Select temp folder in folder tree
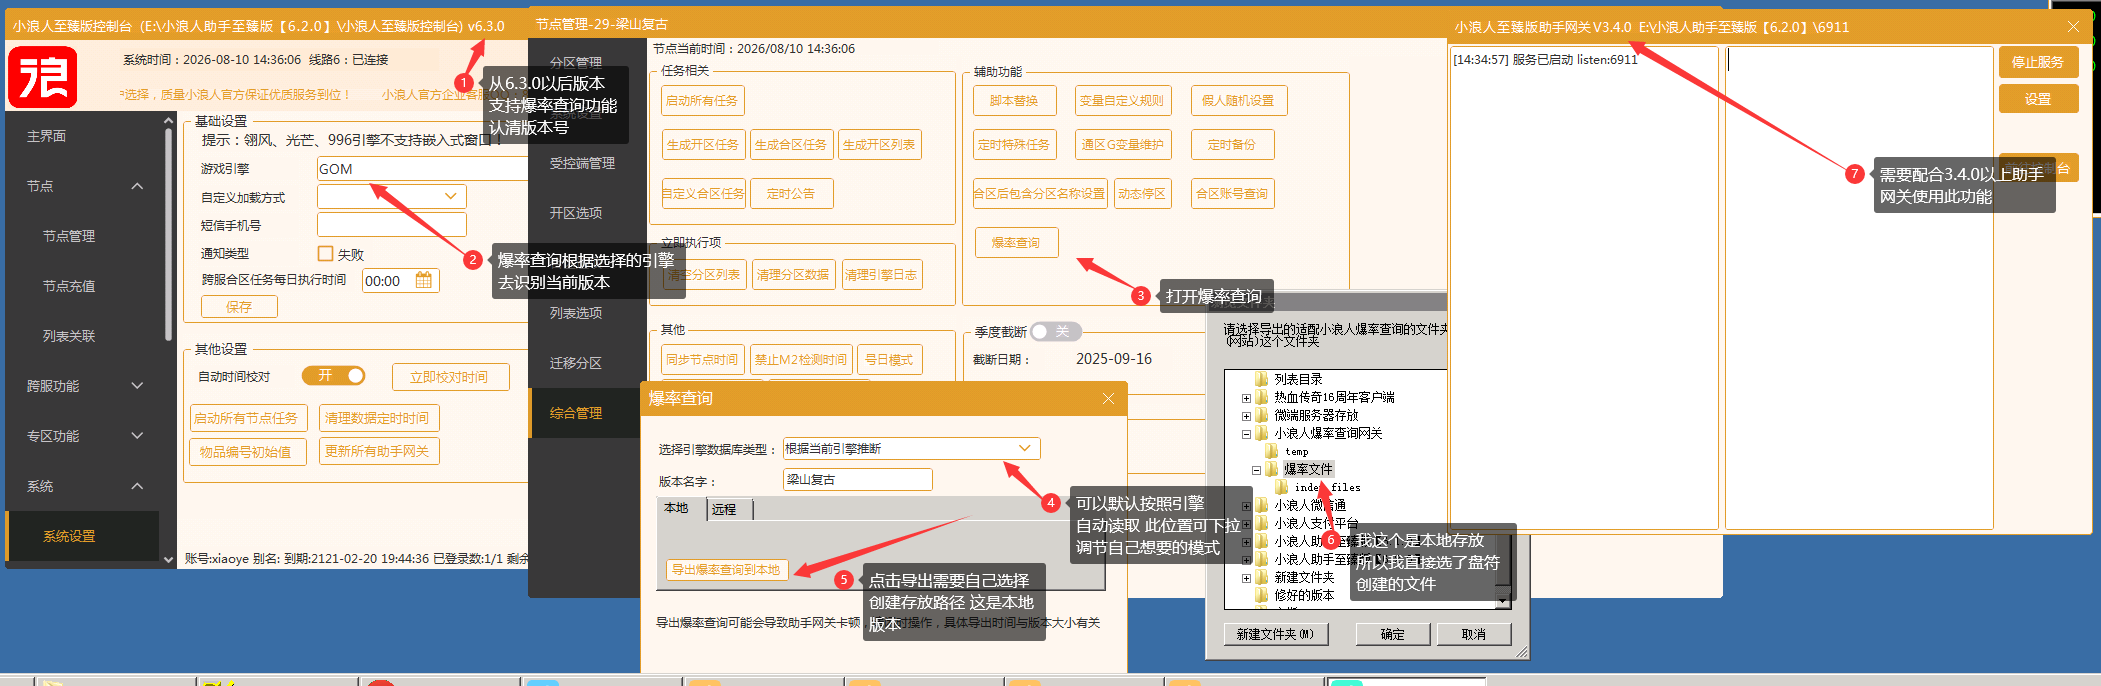This screenshot has width=2101, height=686. point(1296,451)
